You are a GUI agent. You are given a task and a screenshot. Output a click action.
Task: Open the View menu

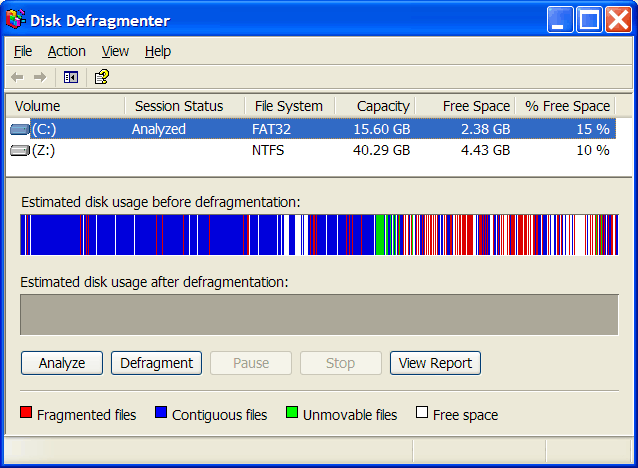coord(115,51)
